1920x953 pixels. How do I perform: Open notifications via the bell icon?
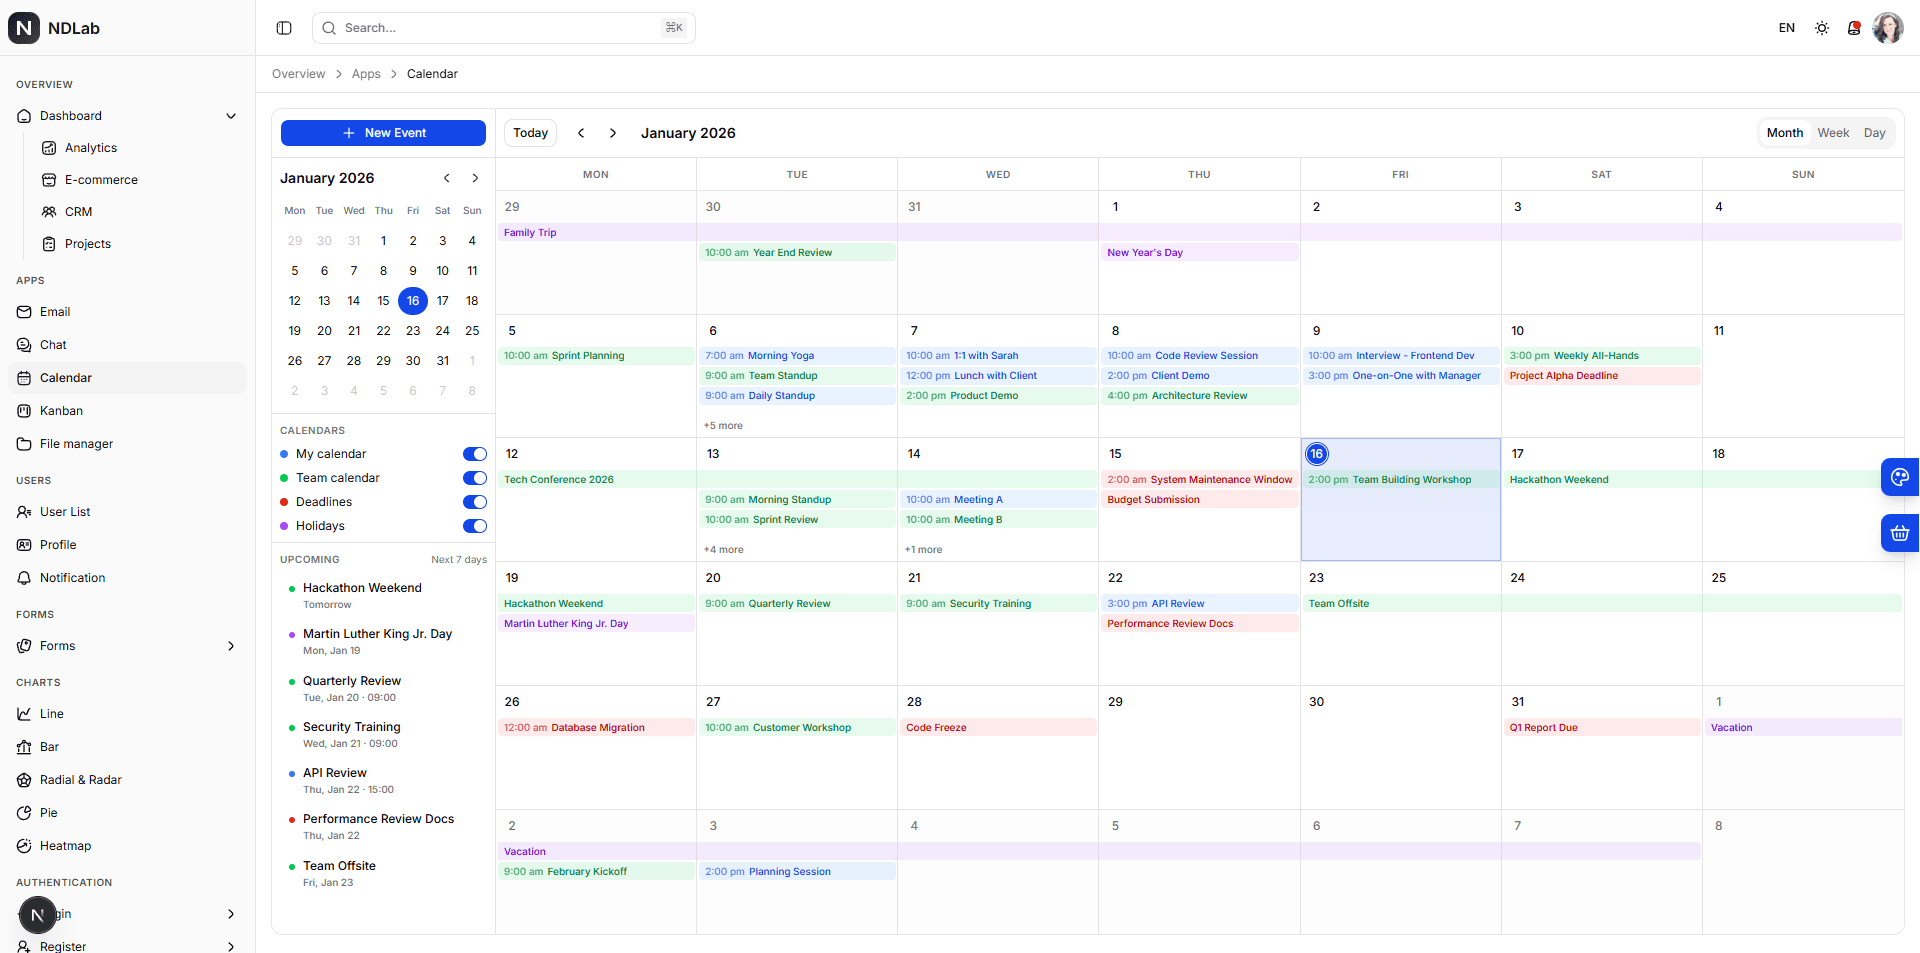pyautogui.click(x=1854, y=27)
